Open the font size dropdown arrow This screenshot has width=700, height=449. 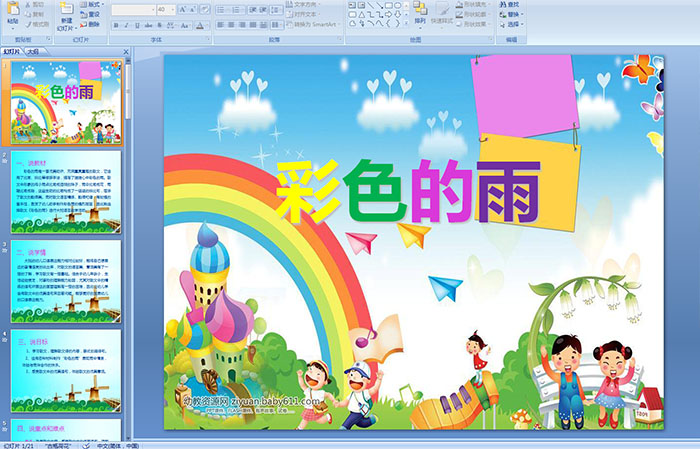(173, 9)
